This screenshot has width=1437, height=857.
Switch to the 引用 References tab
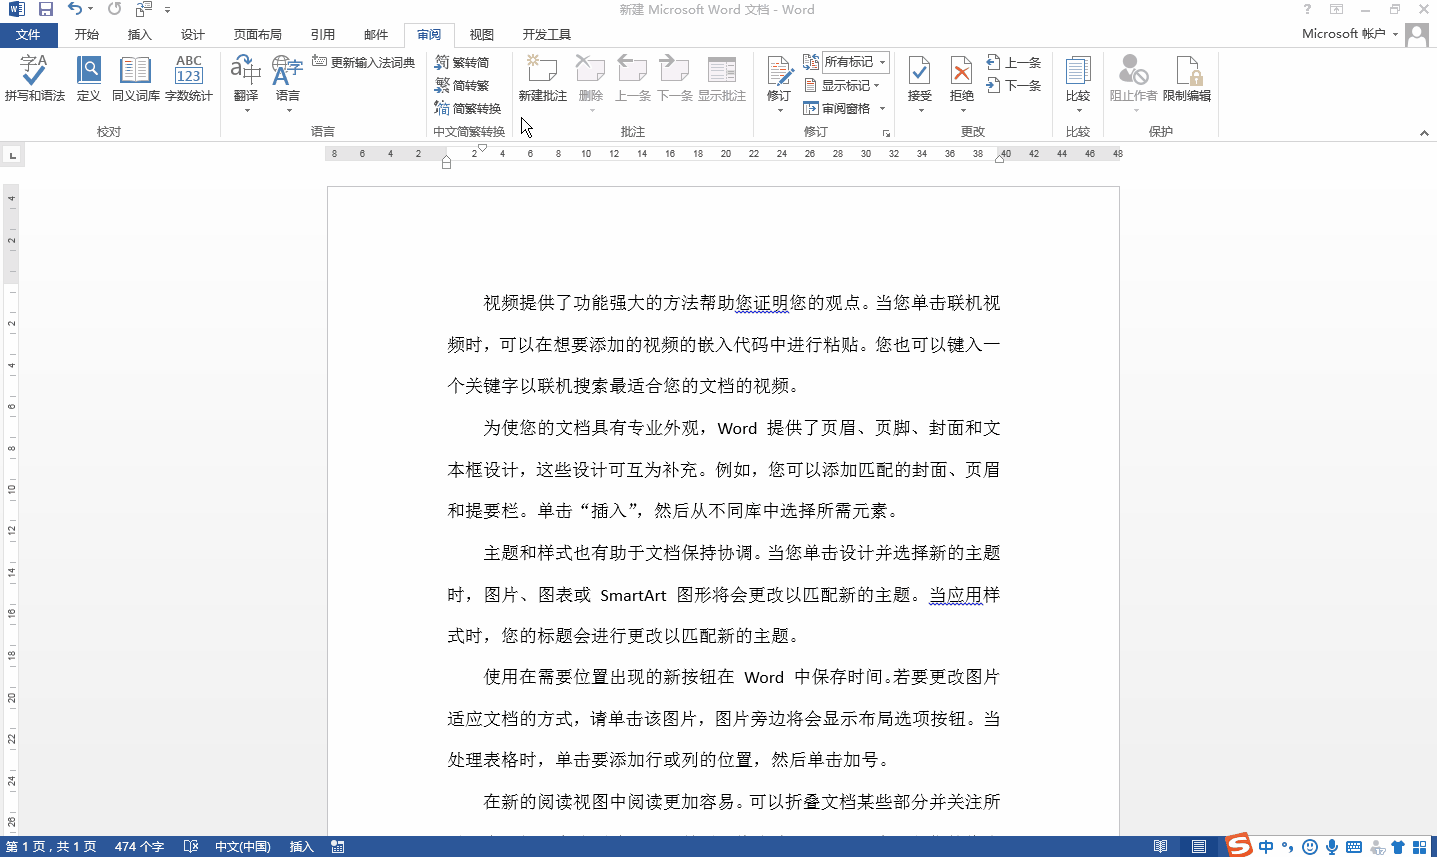point(322,33)
